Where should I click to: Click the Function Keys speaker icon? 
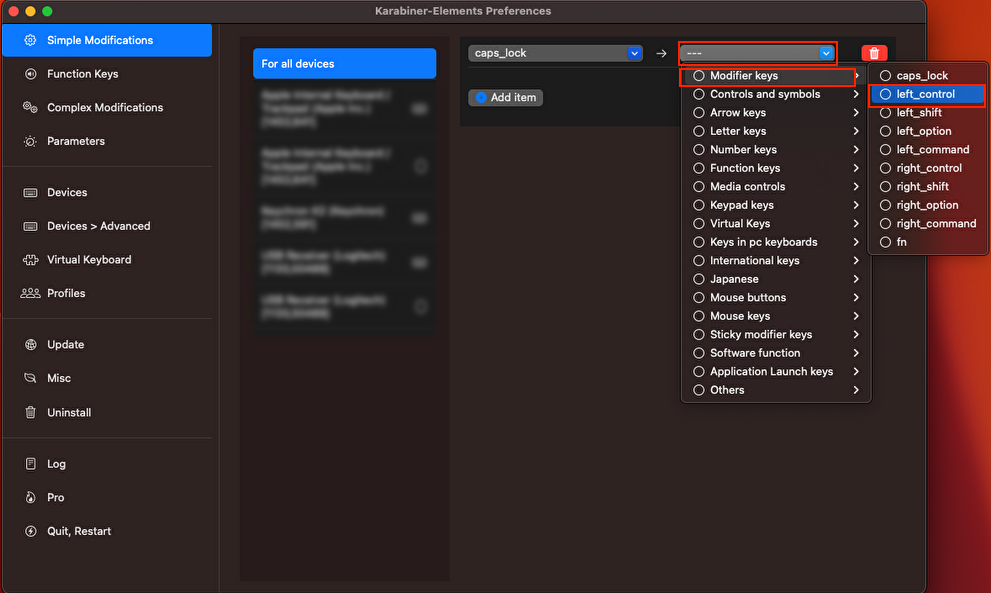[30, 74]
